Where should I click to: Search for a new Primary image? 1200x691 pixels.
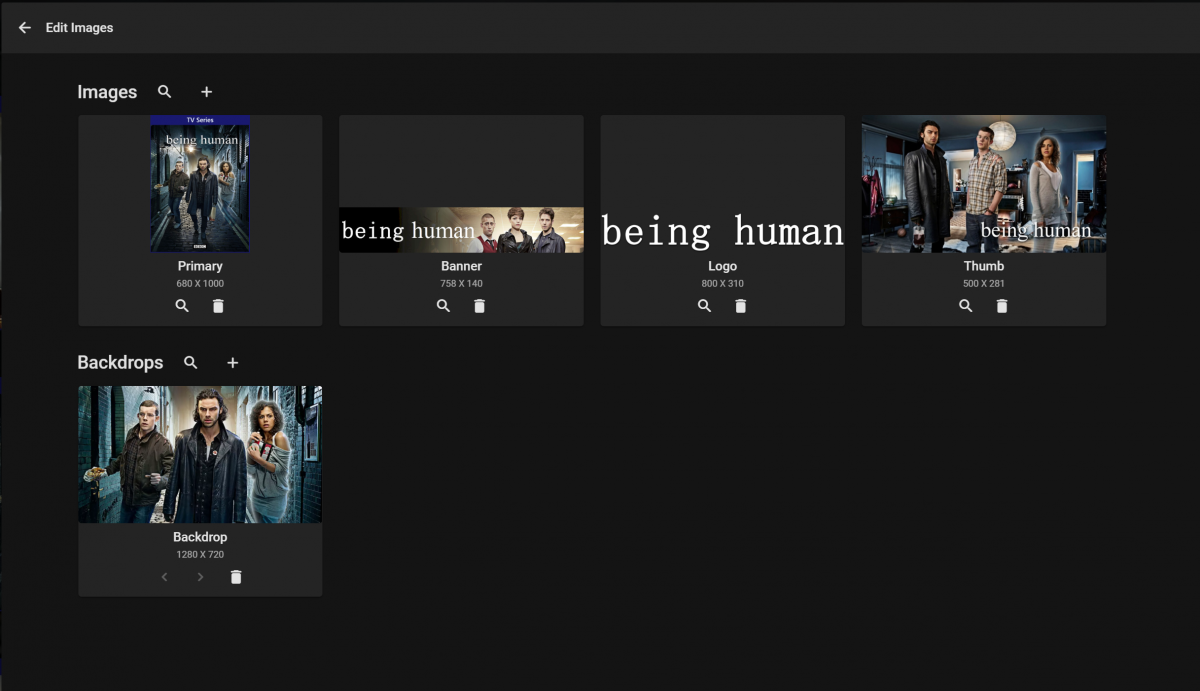182,306
